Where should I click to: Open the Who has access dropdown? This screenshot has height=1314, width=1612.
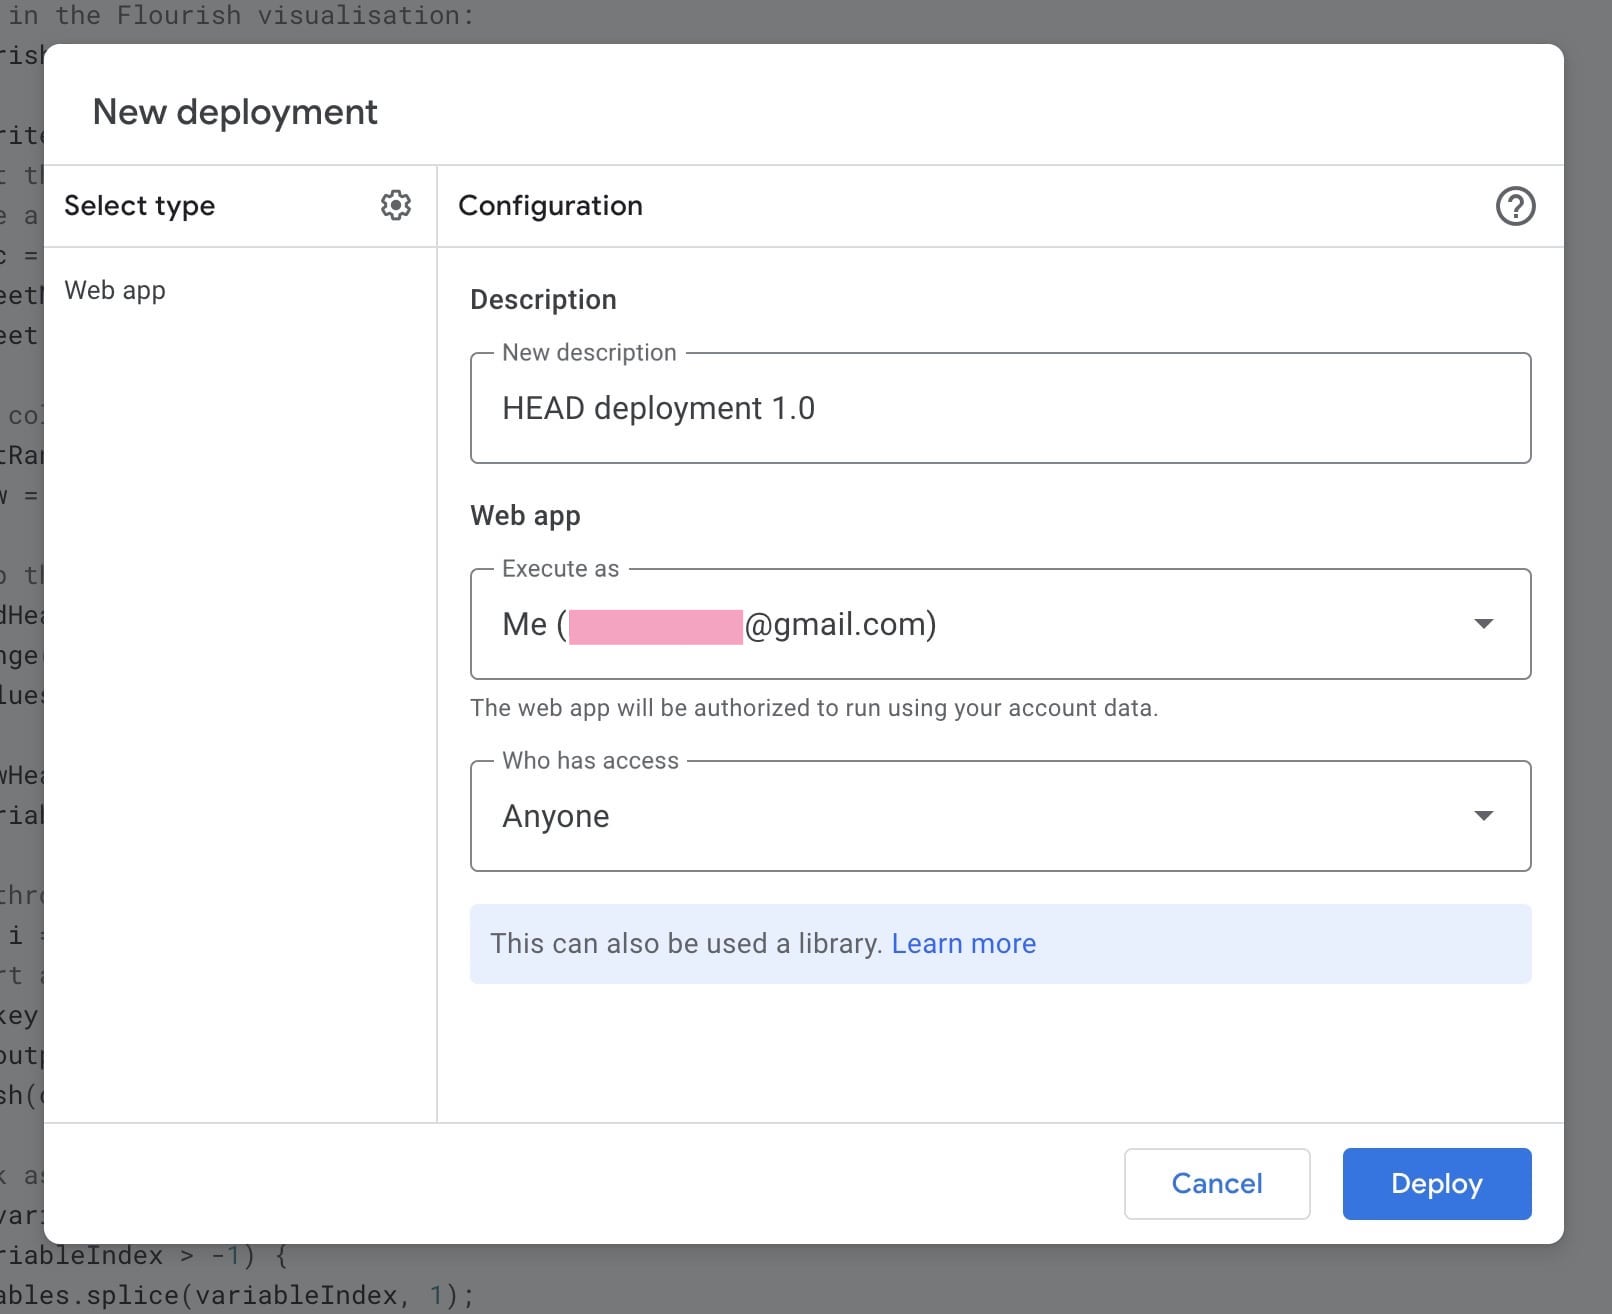coord(1000,816)
